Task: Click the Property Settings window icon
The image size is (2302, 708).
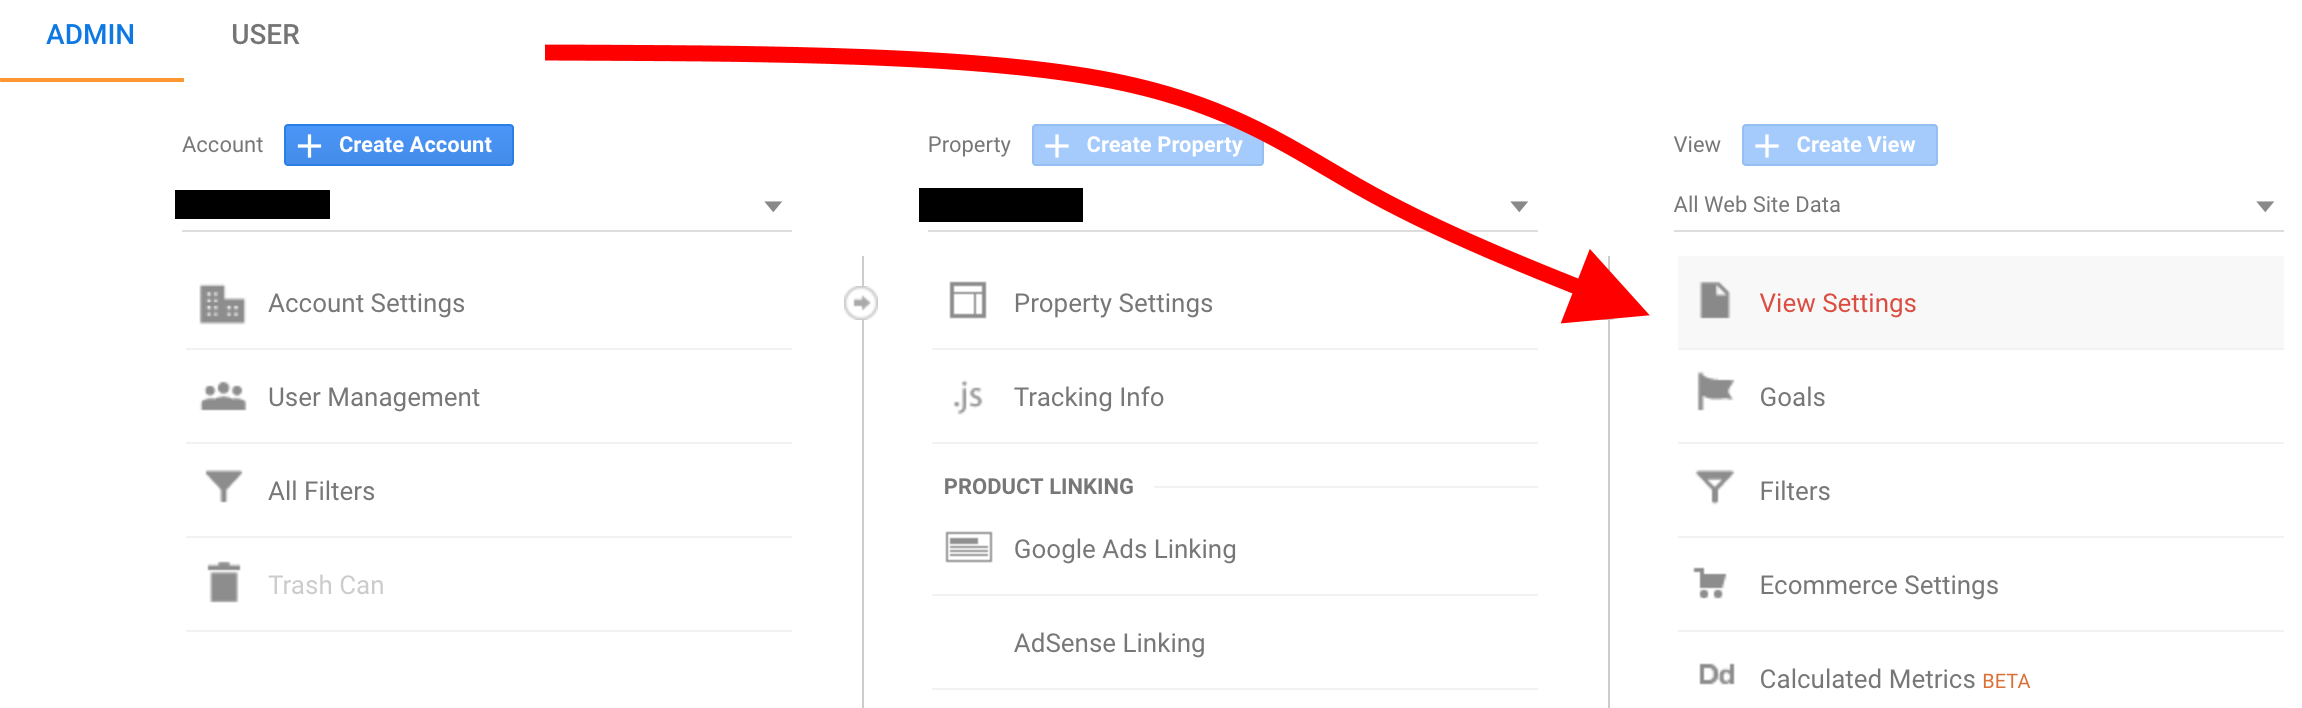Action: (967, 300)
